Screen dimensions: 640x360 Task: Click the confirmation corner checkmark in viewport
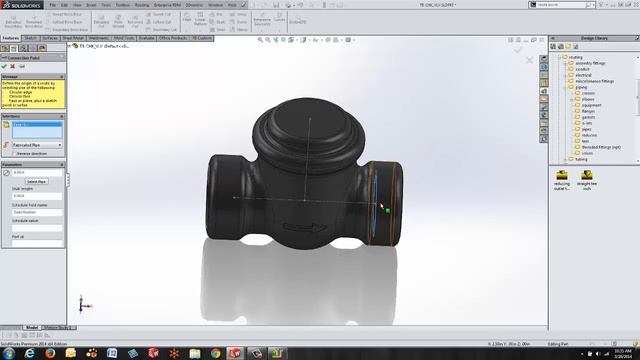(x=518, y=50)
